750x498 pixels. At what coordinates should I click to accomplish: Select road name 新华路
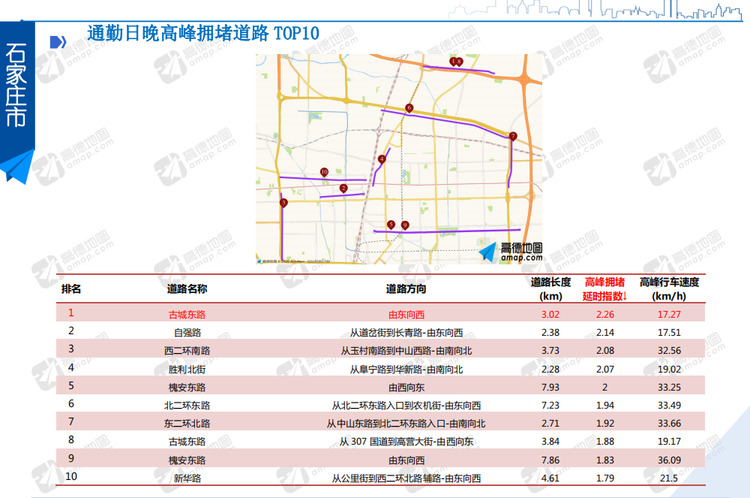point(187,478)
